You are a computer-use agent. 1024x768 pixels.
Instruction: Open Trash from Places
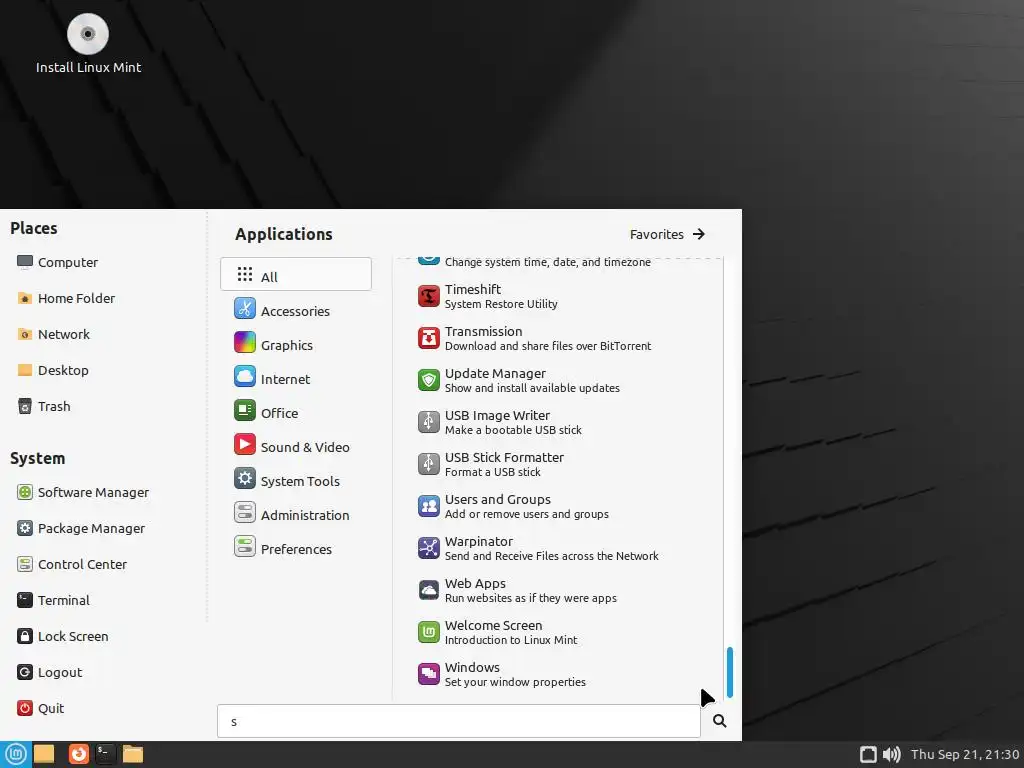[44, 406]
